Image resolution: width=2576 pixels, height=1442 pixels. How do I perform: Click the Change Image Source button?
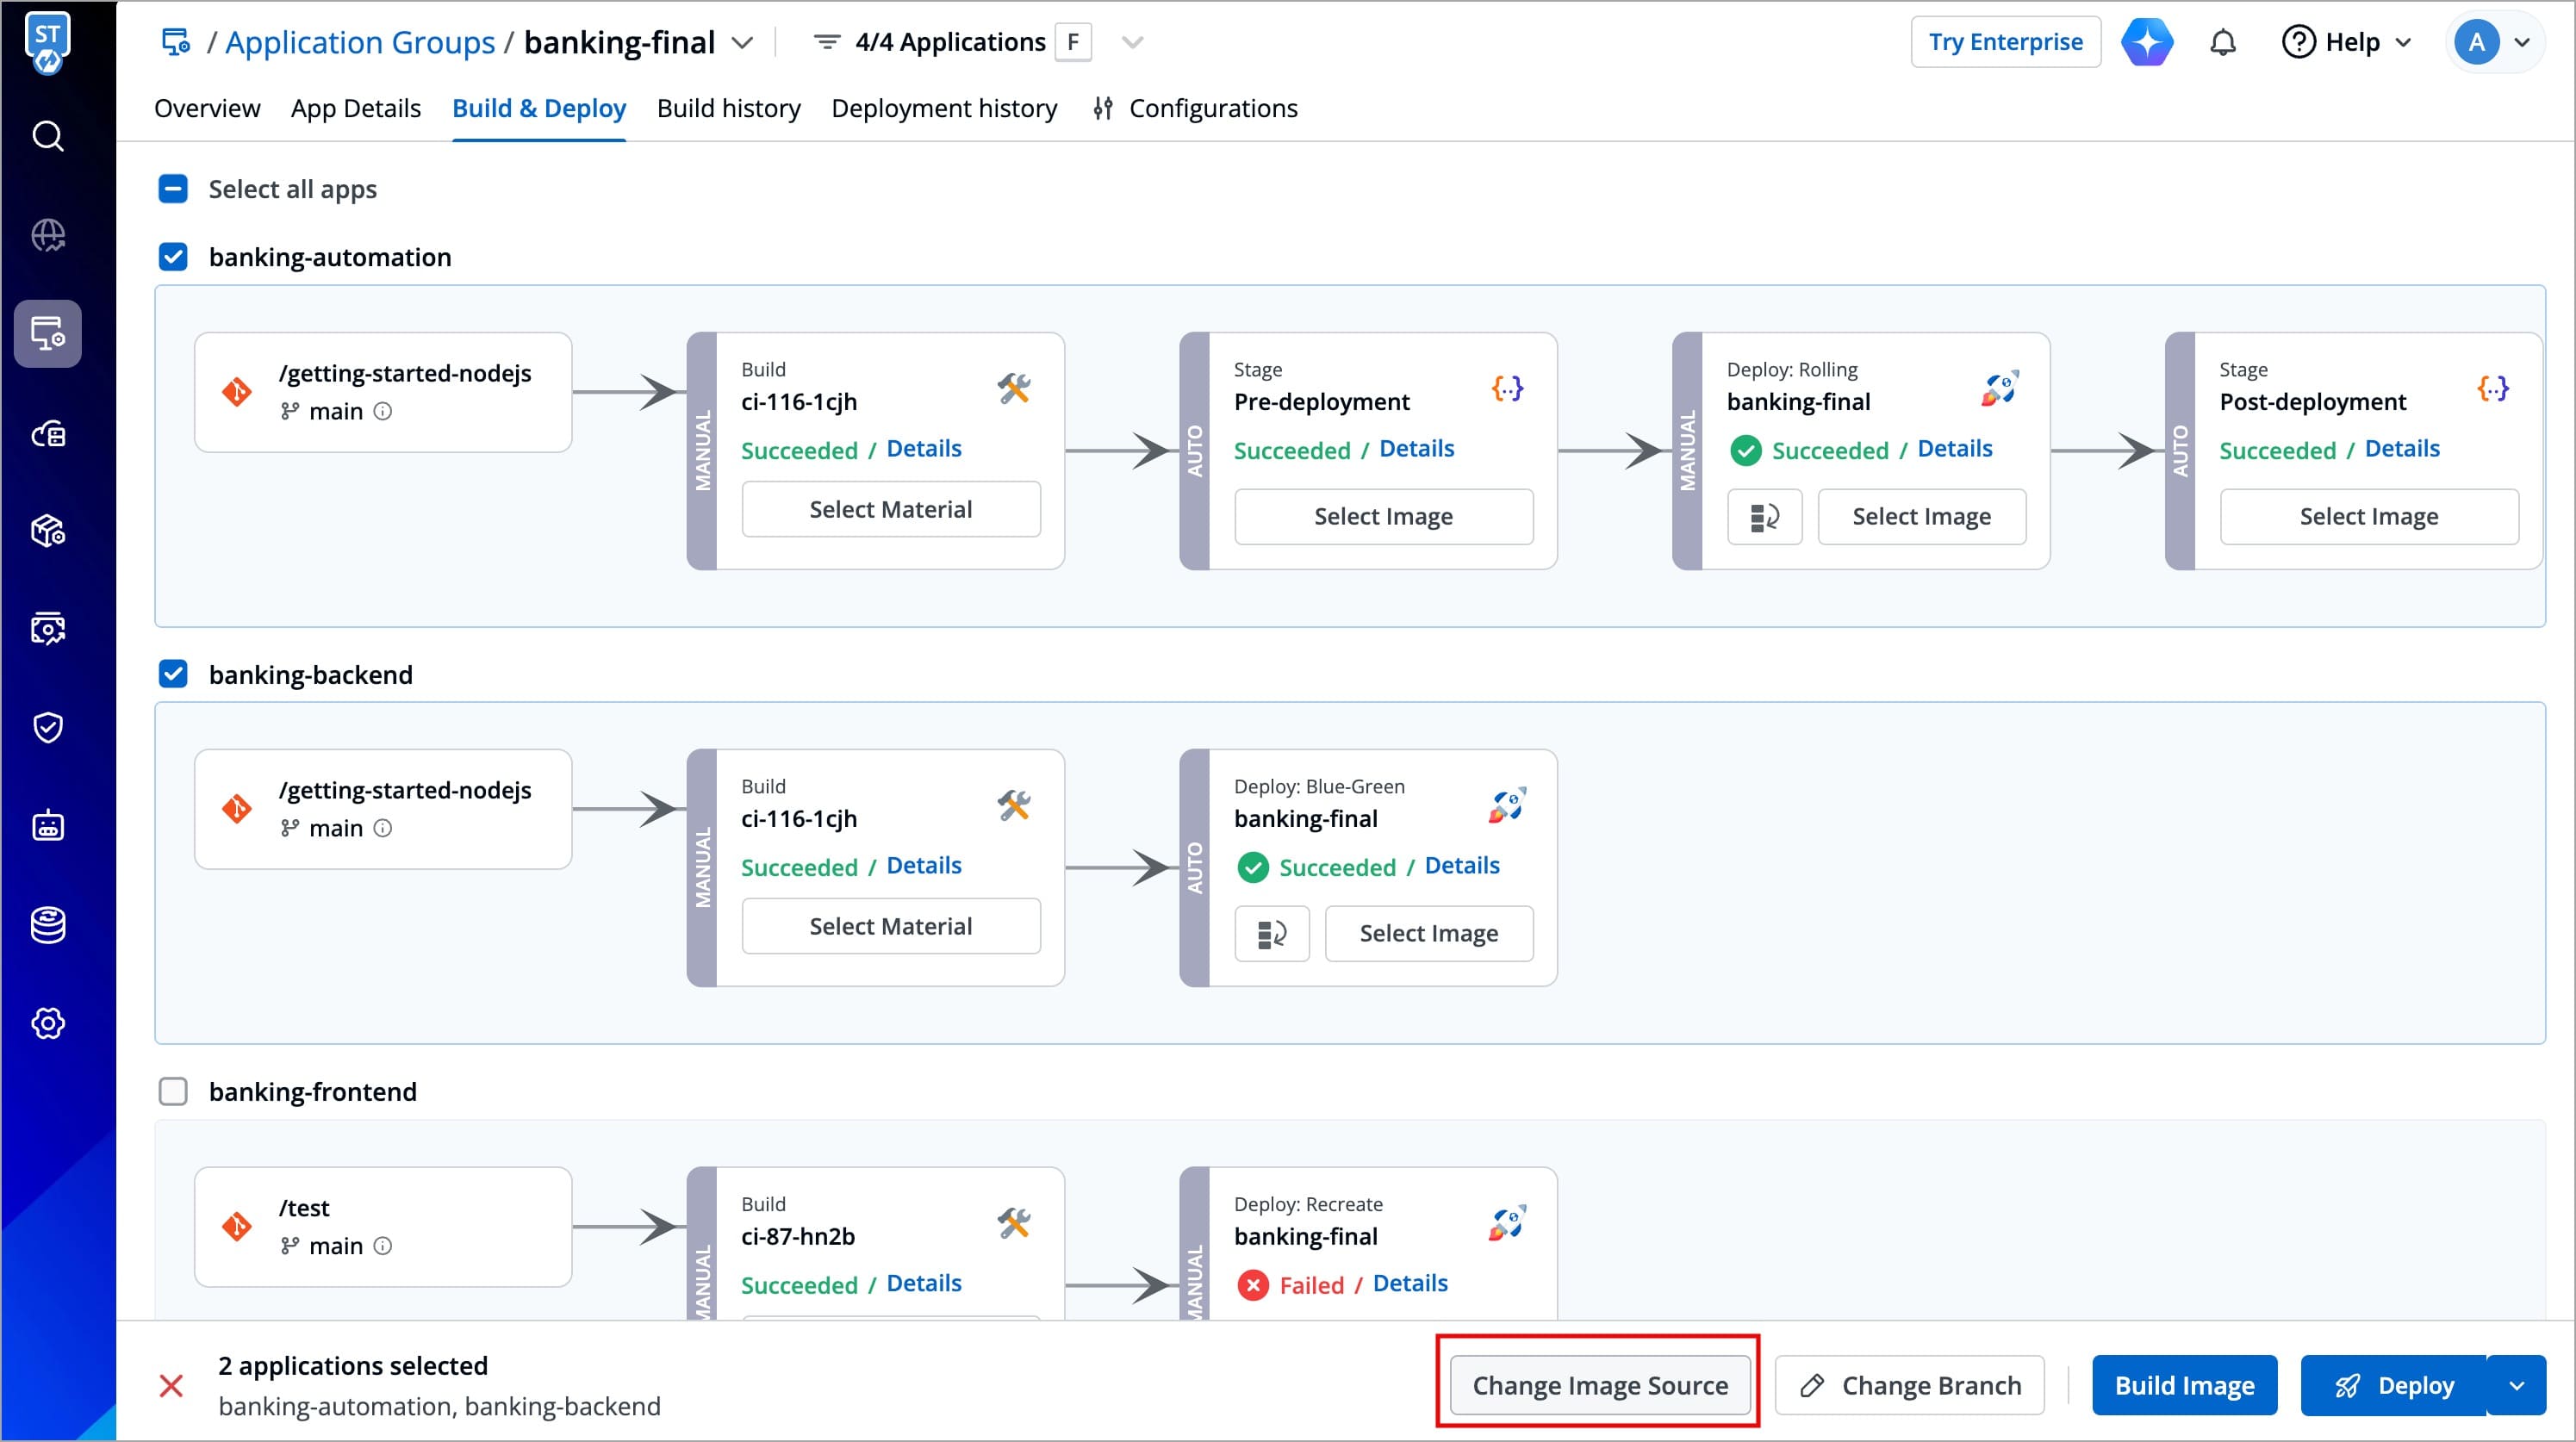click(1599, 1385)
